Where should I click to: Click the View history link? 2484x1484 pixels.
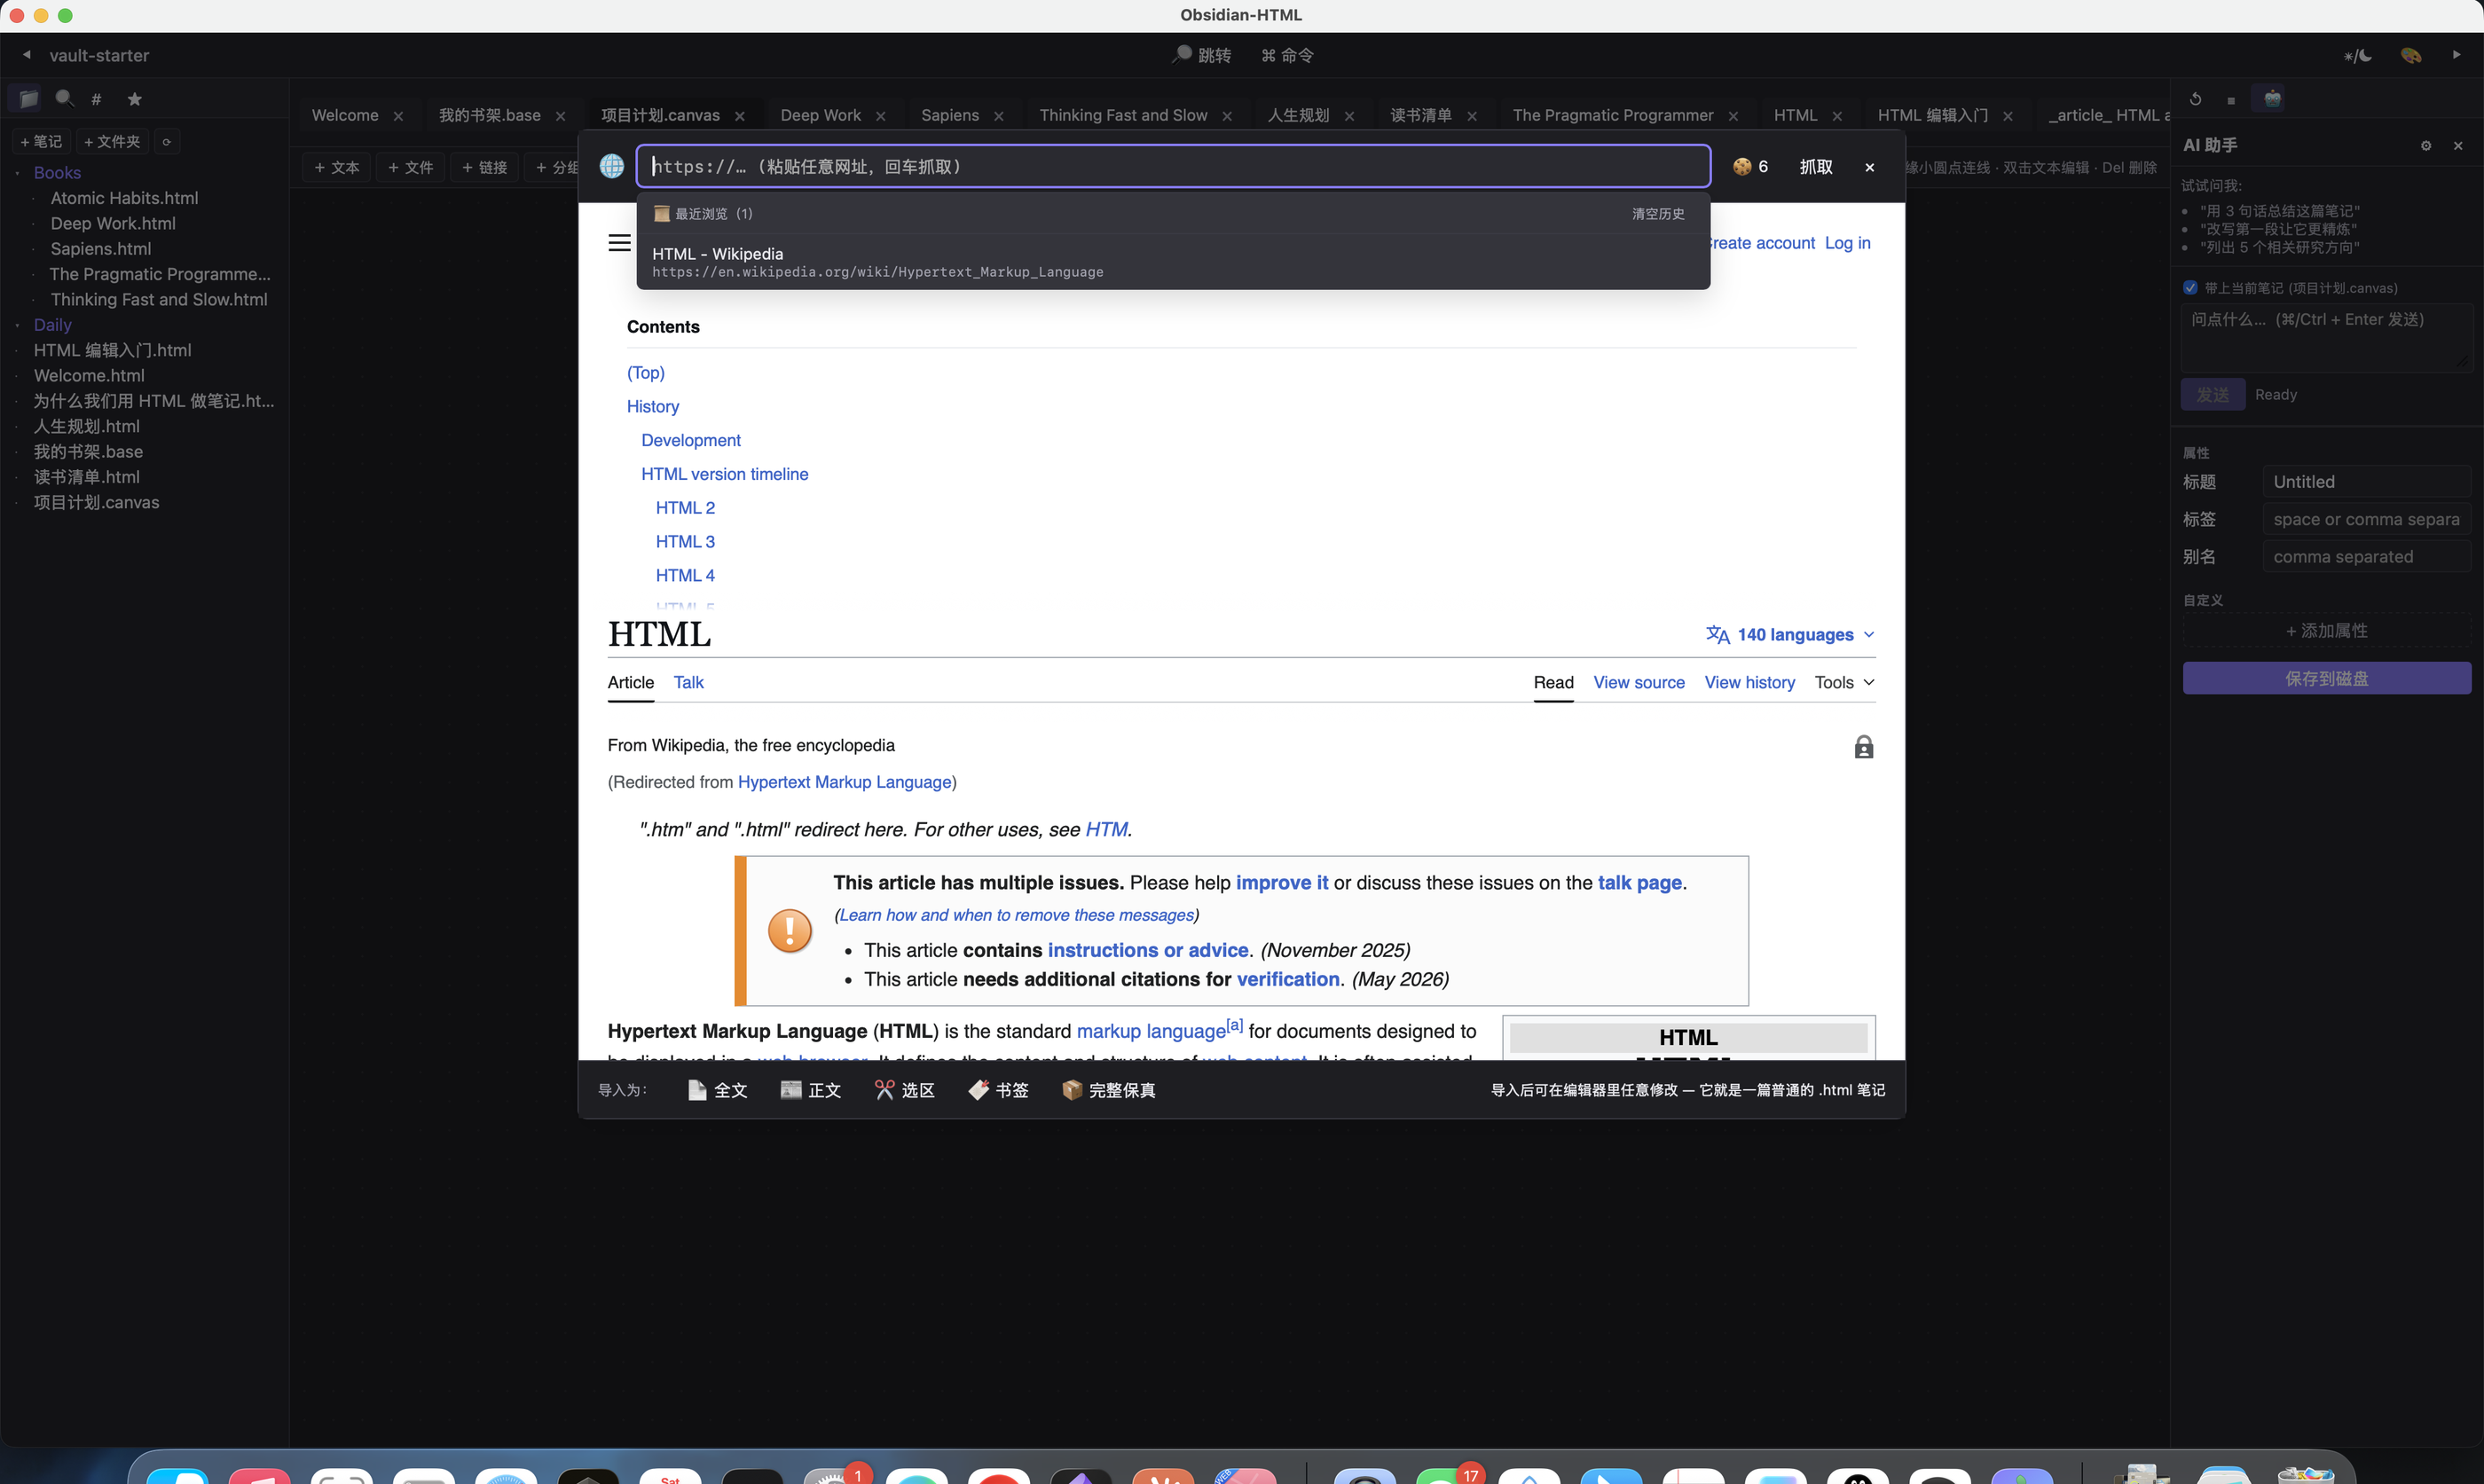tap(1749, 682)
